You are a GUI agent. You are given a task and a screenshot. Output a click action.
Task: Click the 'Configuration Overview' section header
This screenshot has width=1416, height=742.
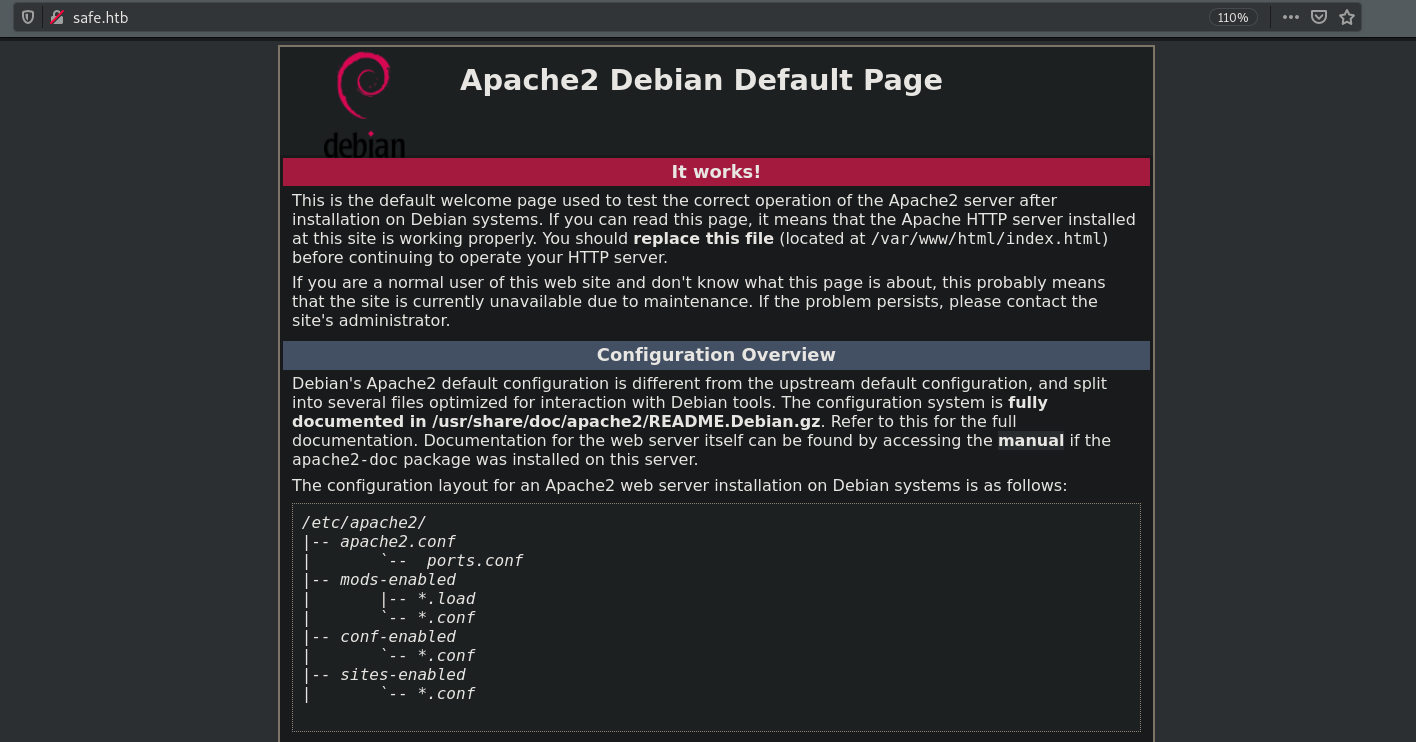coord(716,355)
